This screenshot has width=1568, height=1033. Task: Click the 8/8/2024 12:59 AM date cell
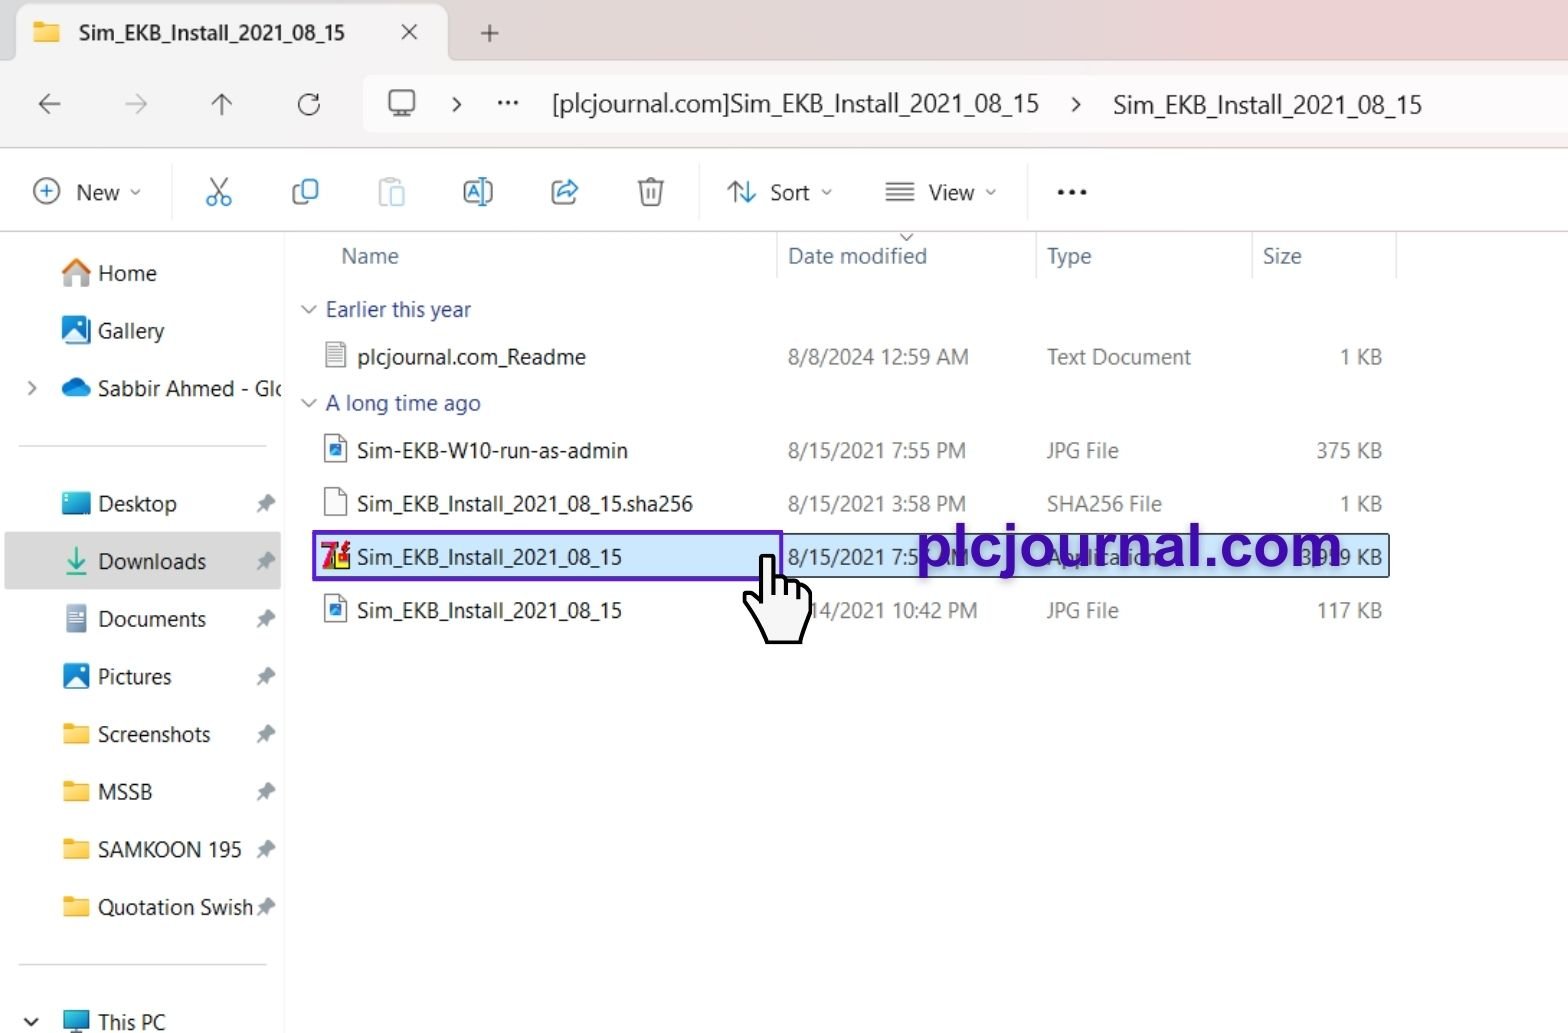coord(877,357)
